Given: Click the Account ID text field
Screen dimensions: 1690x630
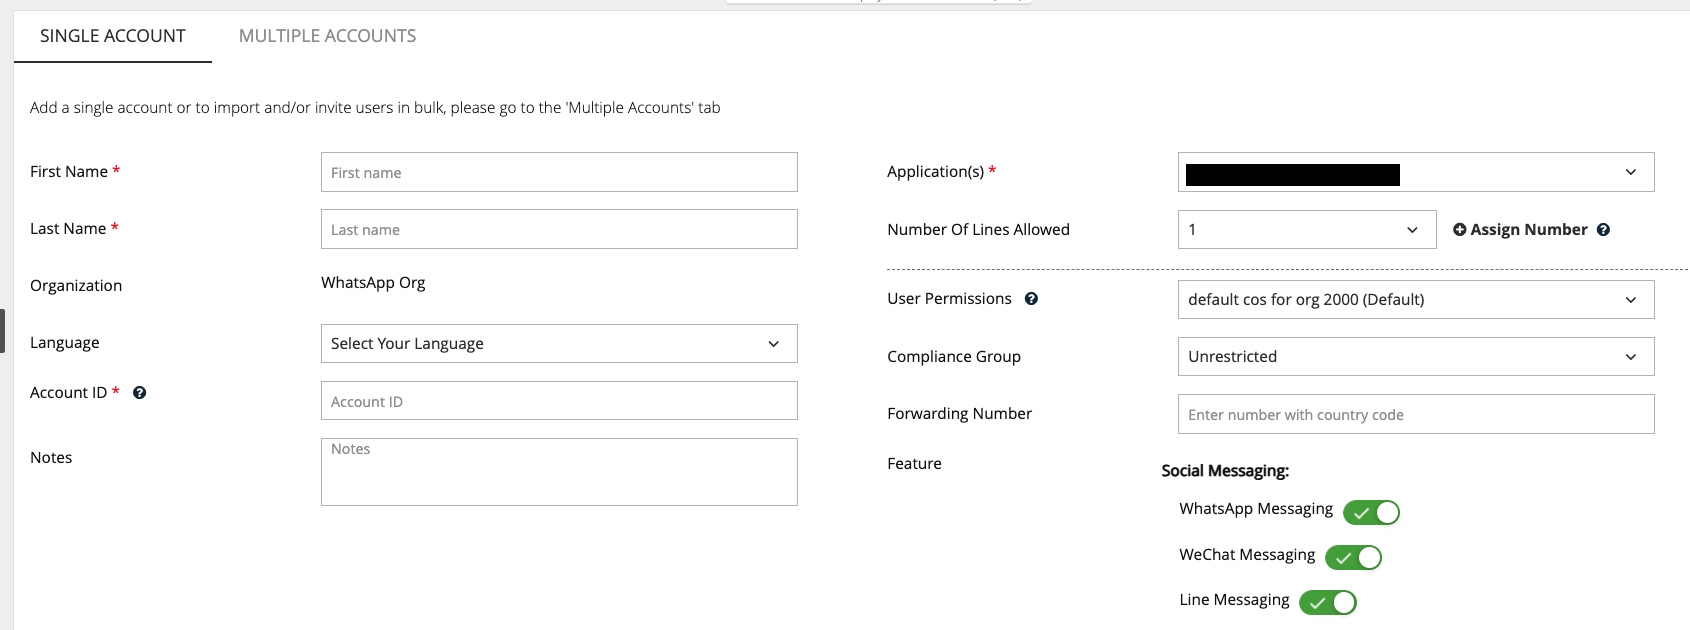Looking at the screenshot, I should tap(558, 401).
